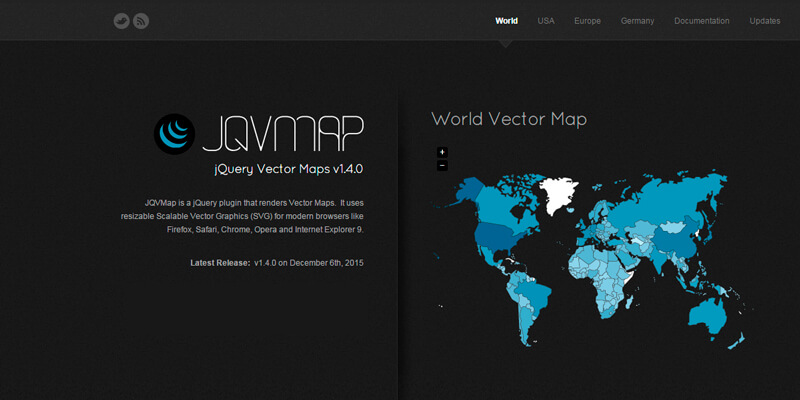Viewport: 800px width, 400px height.
Task: Open the Twitter icon link
Action: [121, 21]
